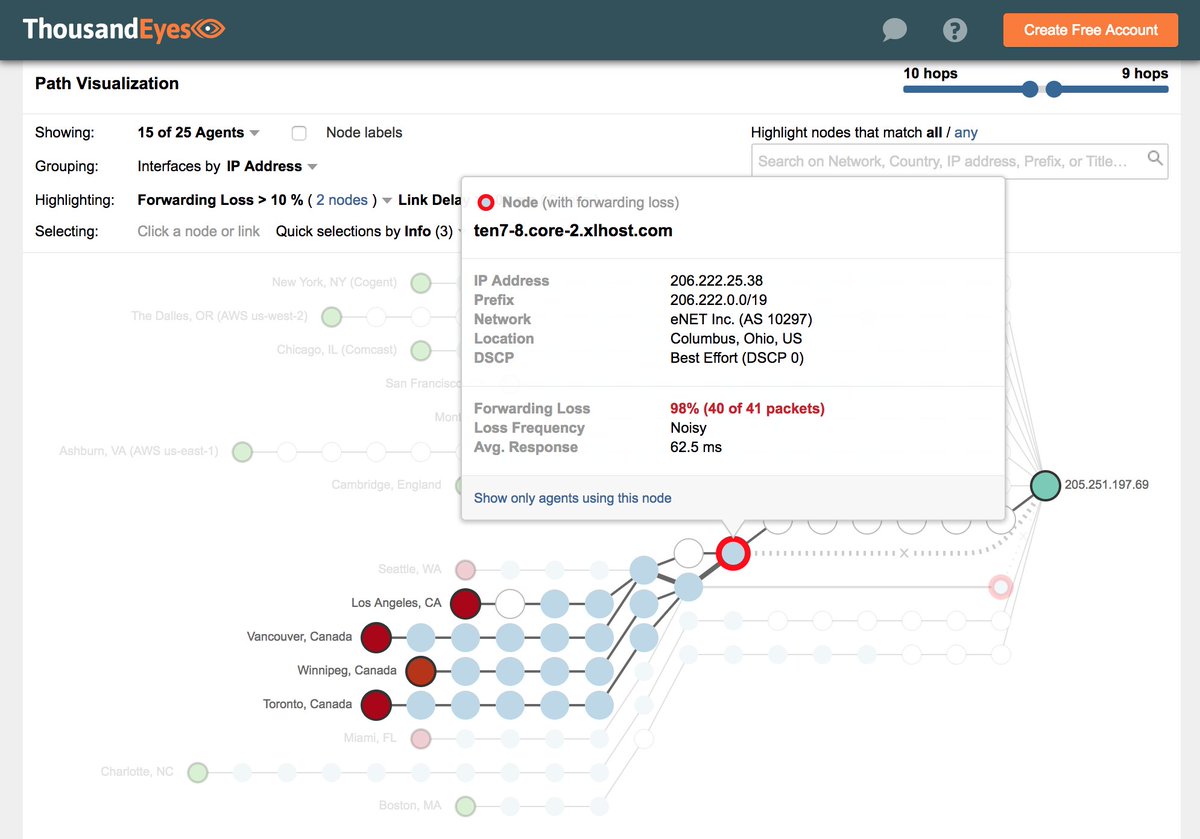Click the 98% forwarding loss value

coord(747,409)
